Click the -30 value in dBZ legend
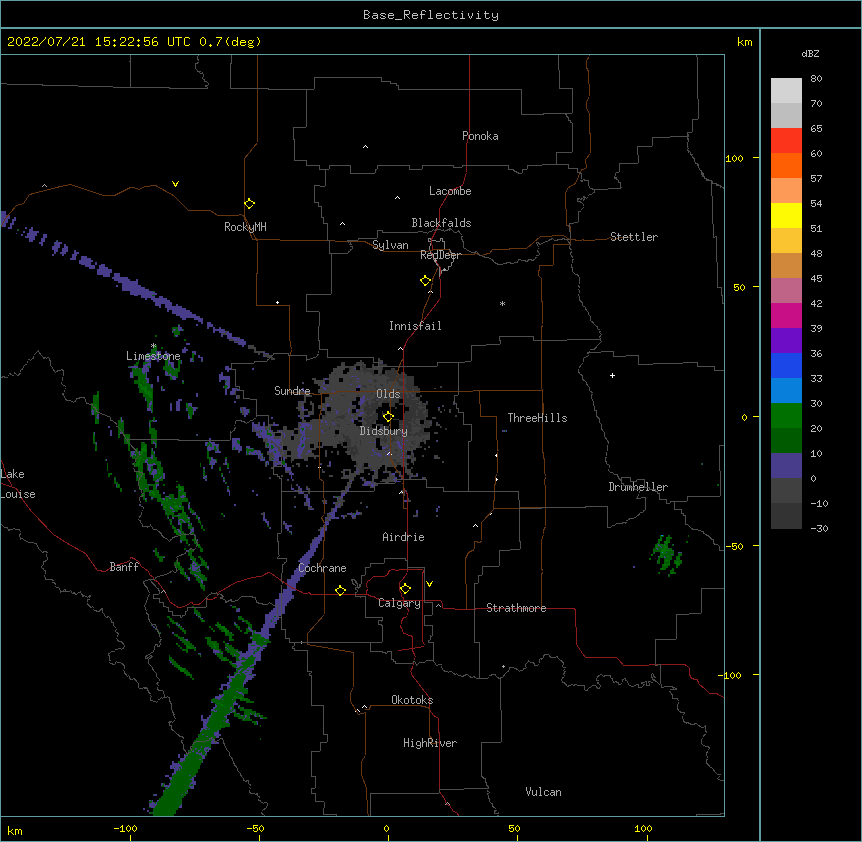The height and width of the screenshot is (842, 862). [x=819, y=528]
